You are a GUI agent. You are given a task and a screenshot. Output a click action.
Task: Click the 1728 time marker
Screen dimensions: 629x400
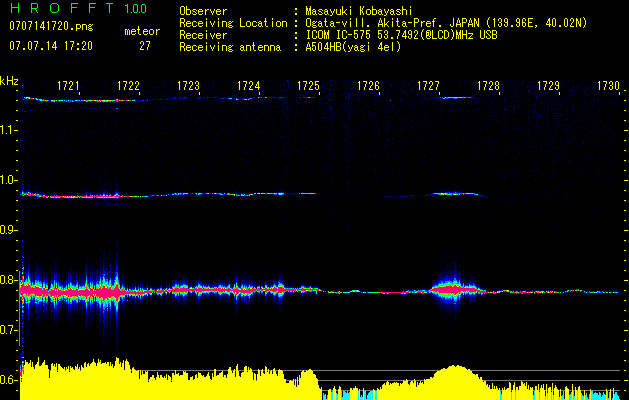click(488, 85)
